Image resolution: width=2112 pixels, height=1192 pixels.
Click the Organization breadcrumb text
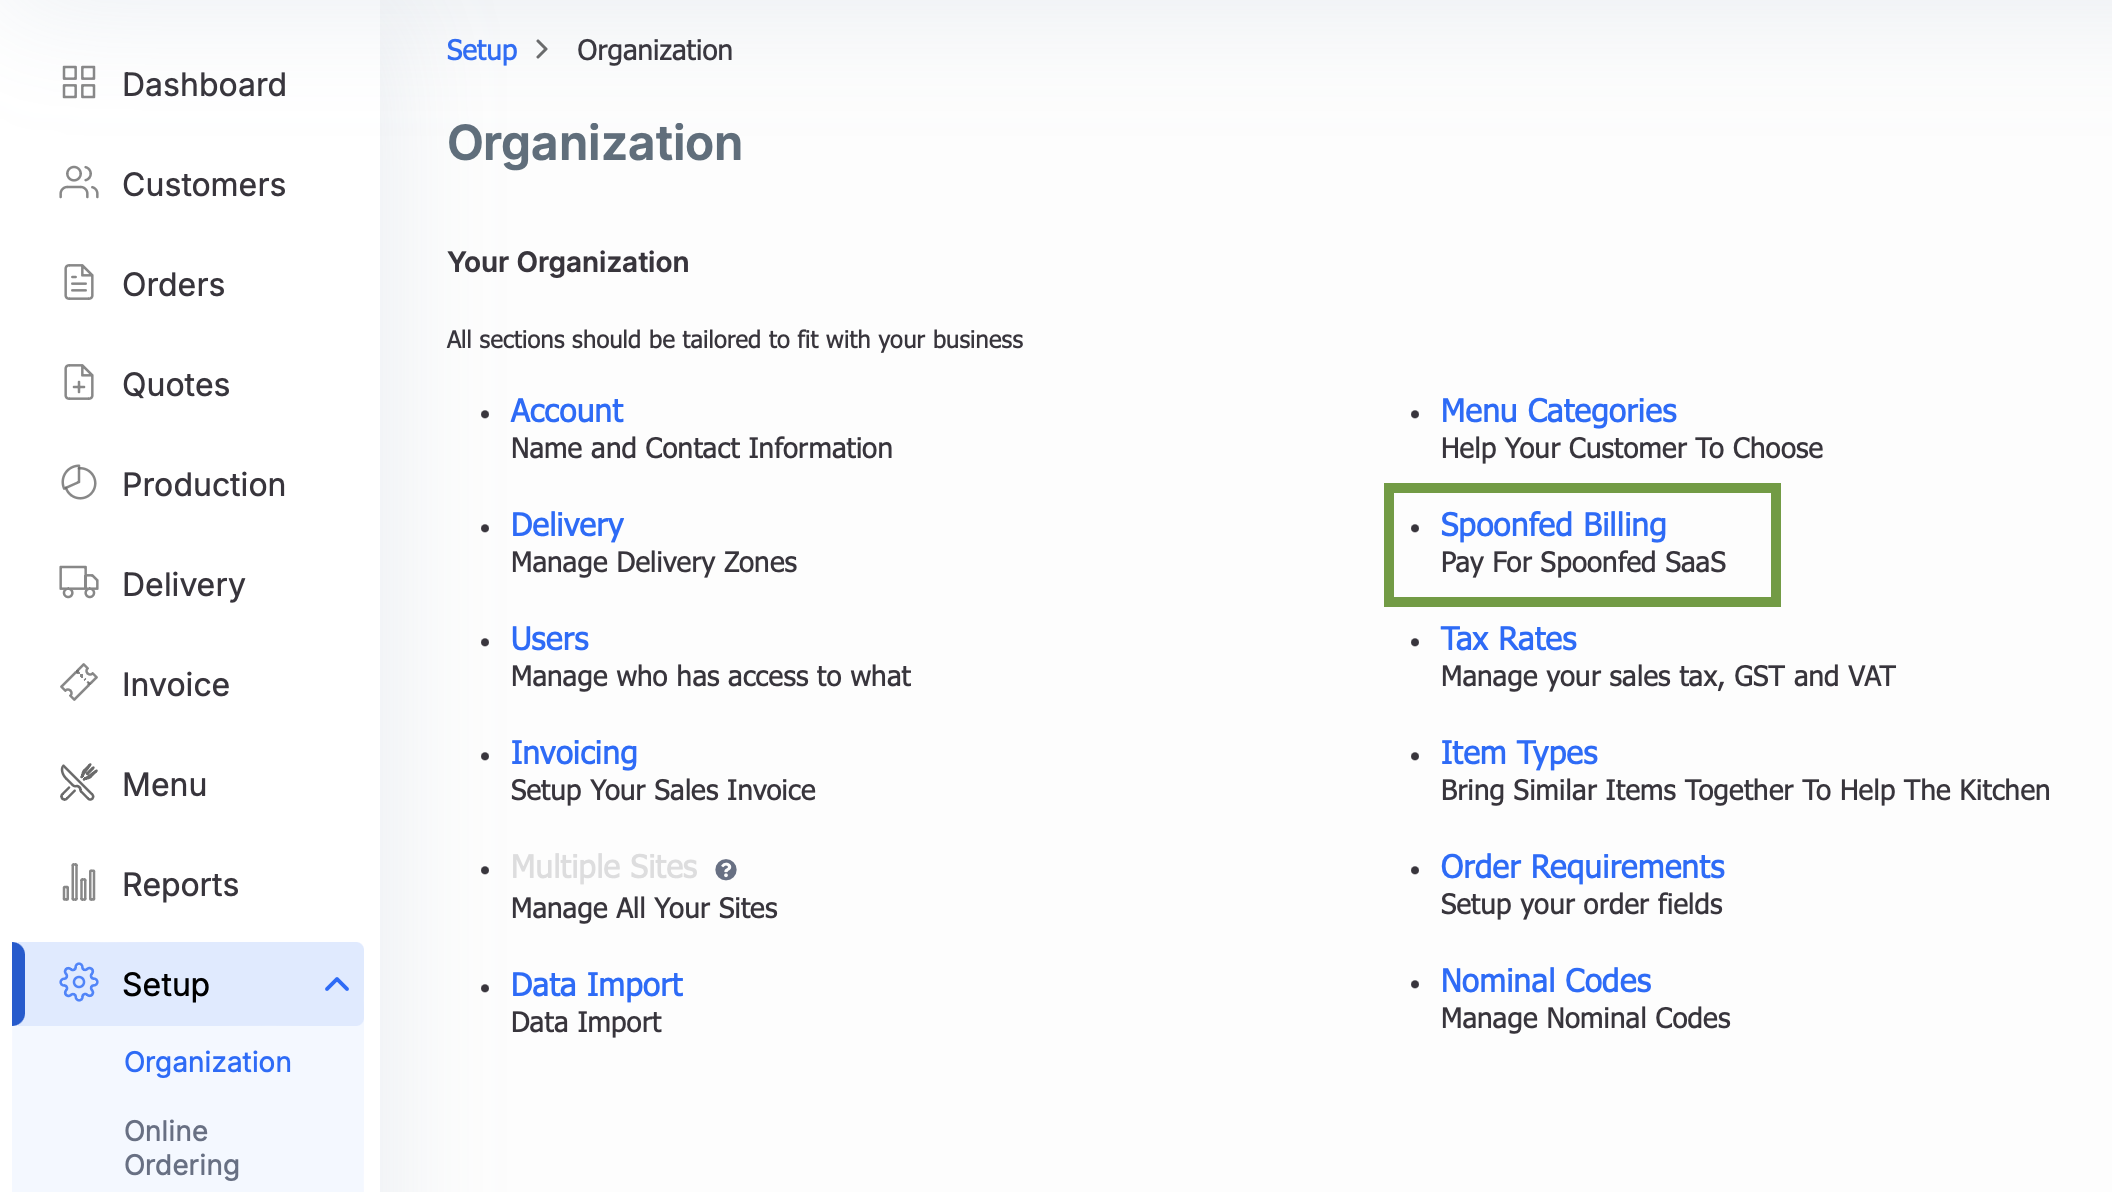pyautogui.click(x=655, y=50)
